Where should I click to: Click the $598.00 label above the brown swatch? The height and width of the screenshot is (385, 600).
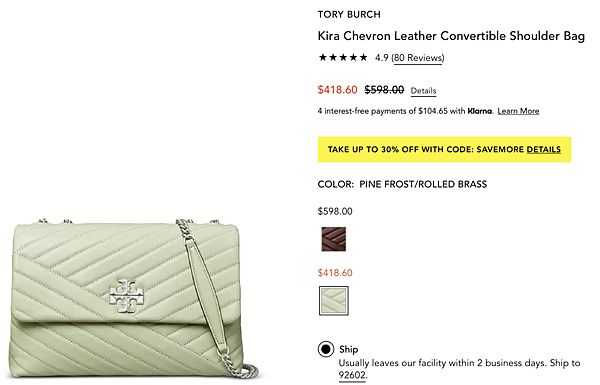(x=335, y=211)
